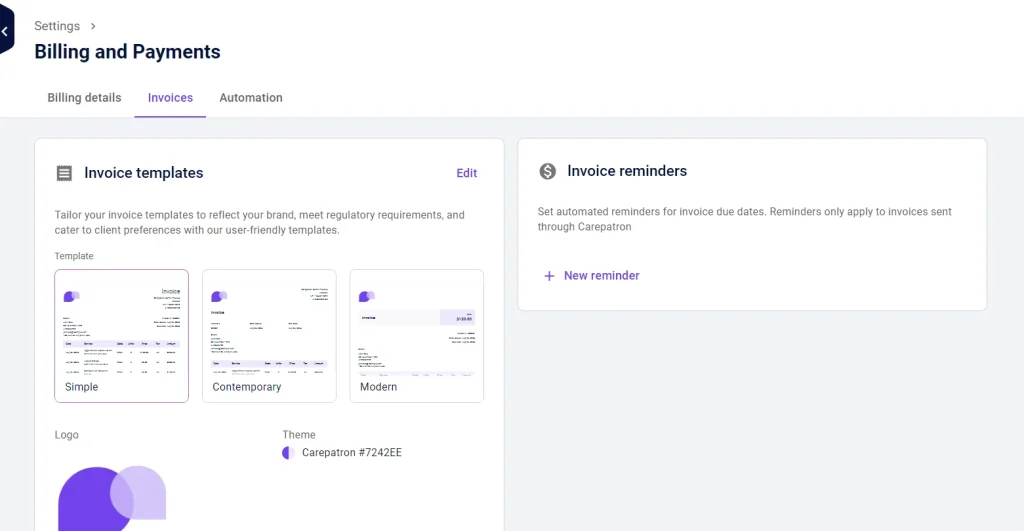1024x531 pixels.
Task: Collapse sidebar using the dark chevron button
Action: 6,31
